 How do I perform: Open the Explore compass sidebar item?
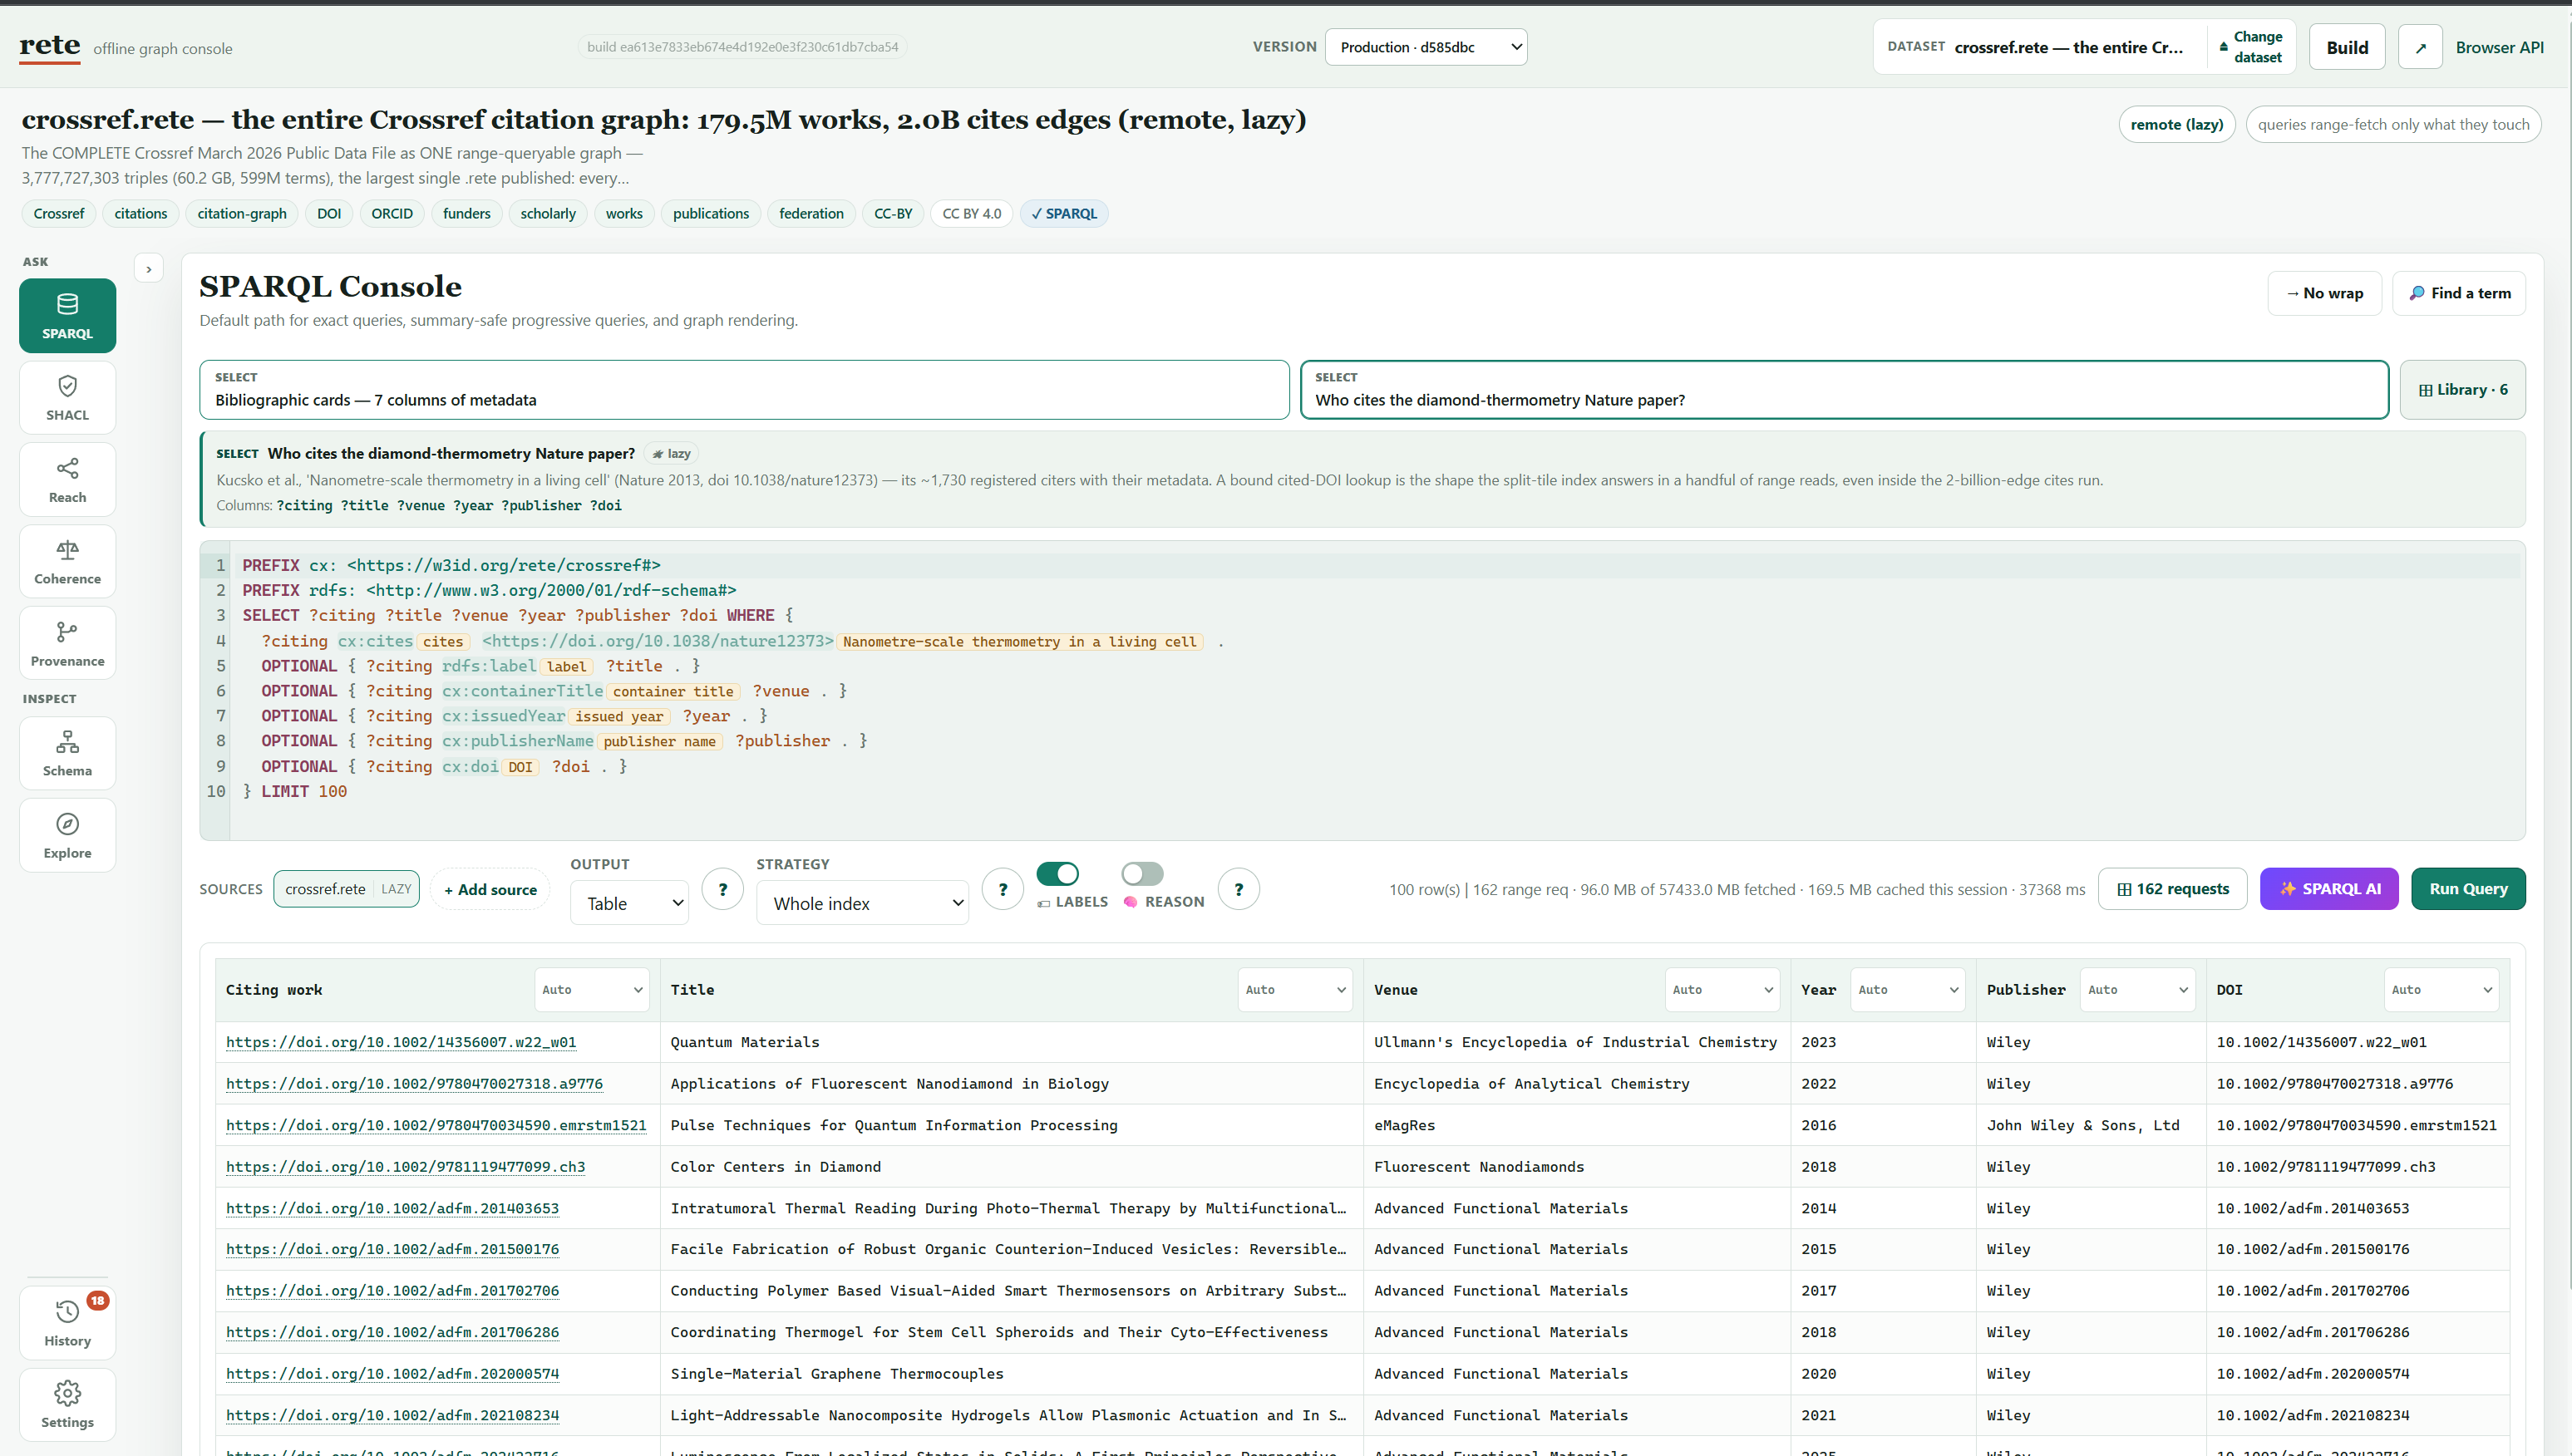67,835
